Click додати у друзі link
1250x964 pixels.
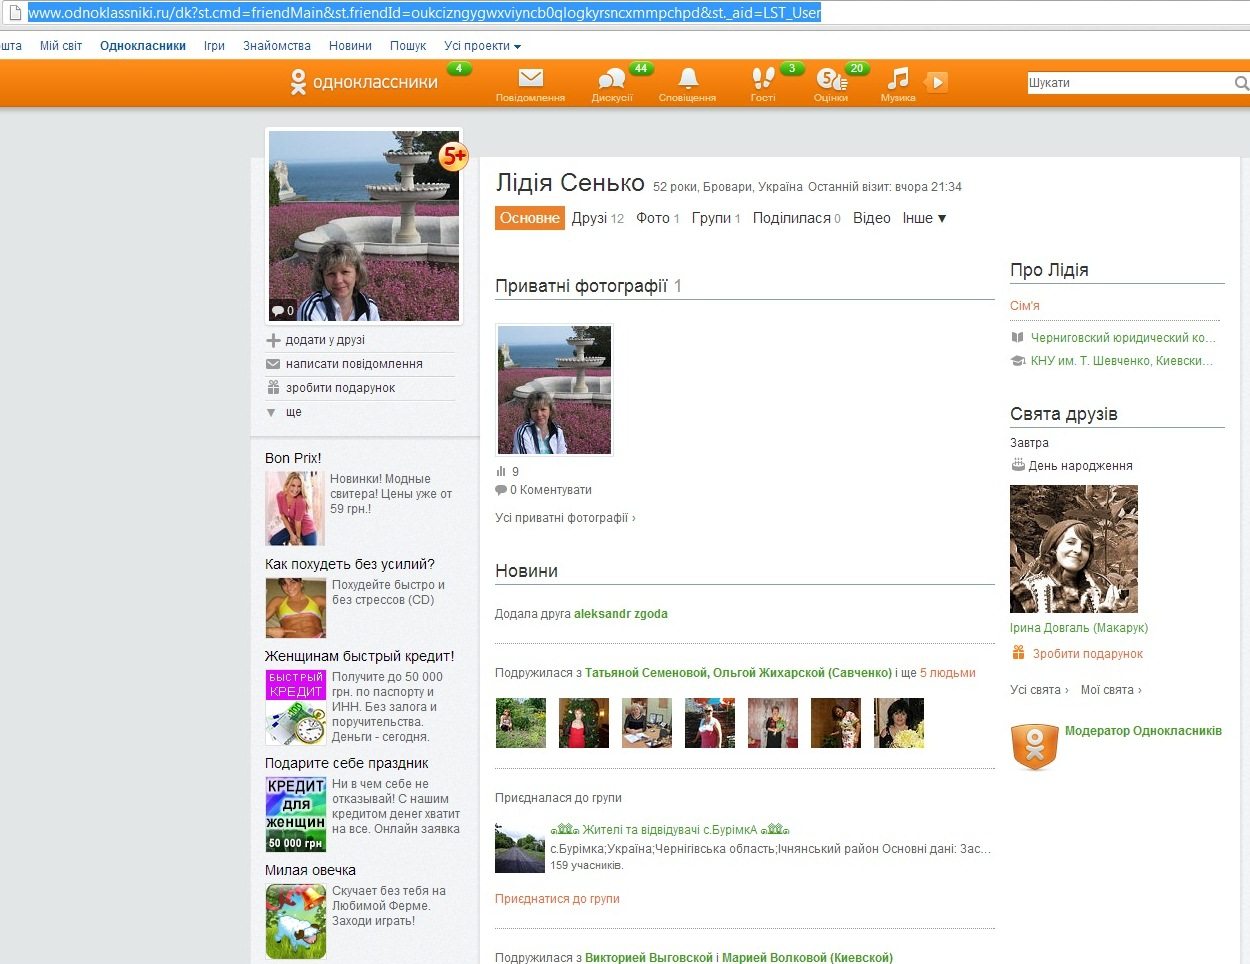325,340
